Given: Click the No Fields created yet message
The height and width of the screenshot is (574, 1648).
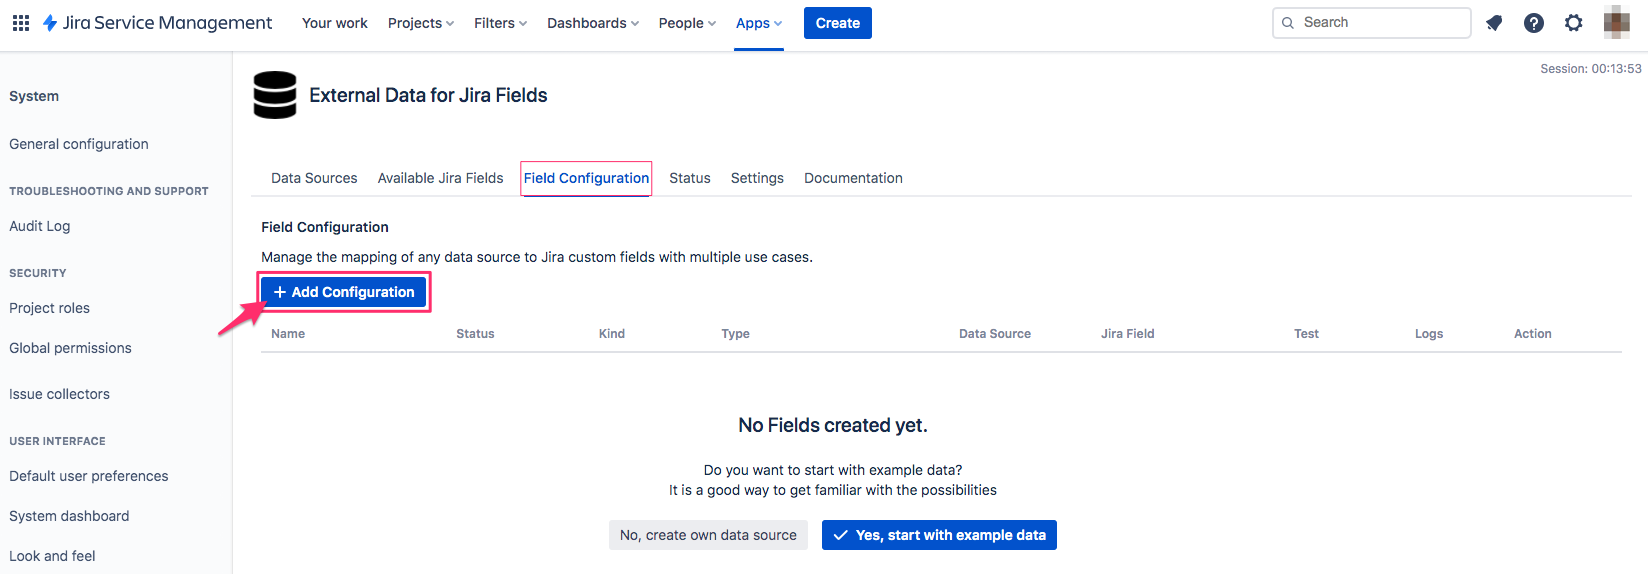Looking at the screenshot, I should [833, 425].
